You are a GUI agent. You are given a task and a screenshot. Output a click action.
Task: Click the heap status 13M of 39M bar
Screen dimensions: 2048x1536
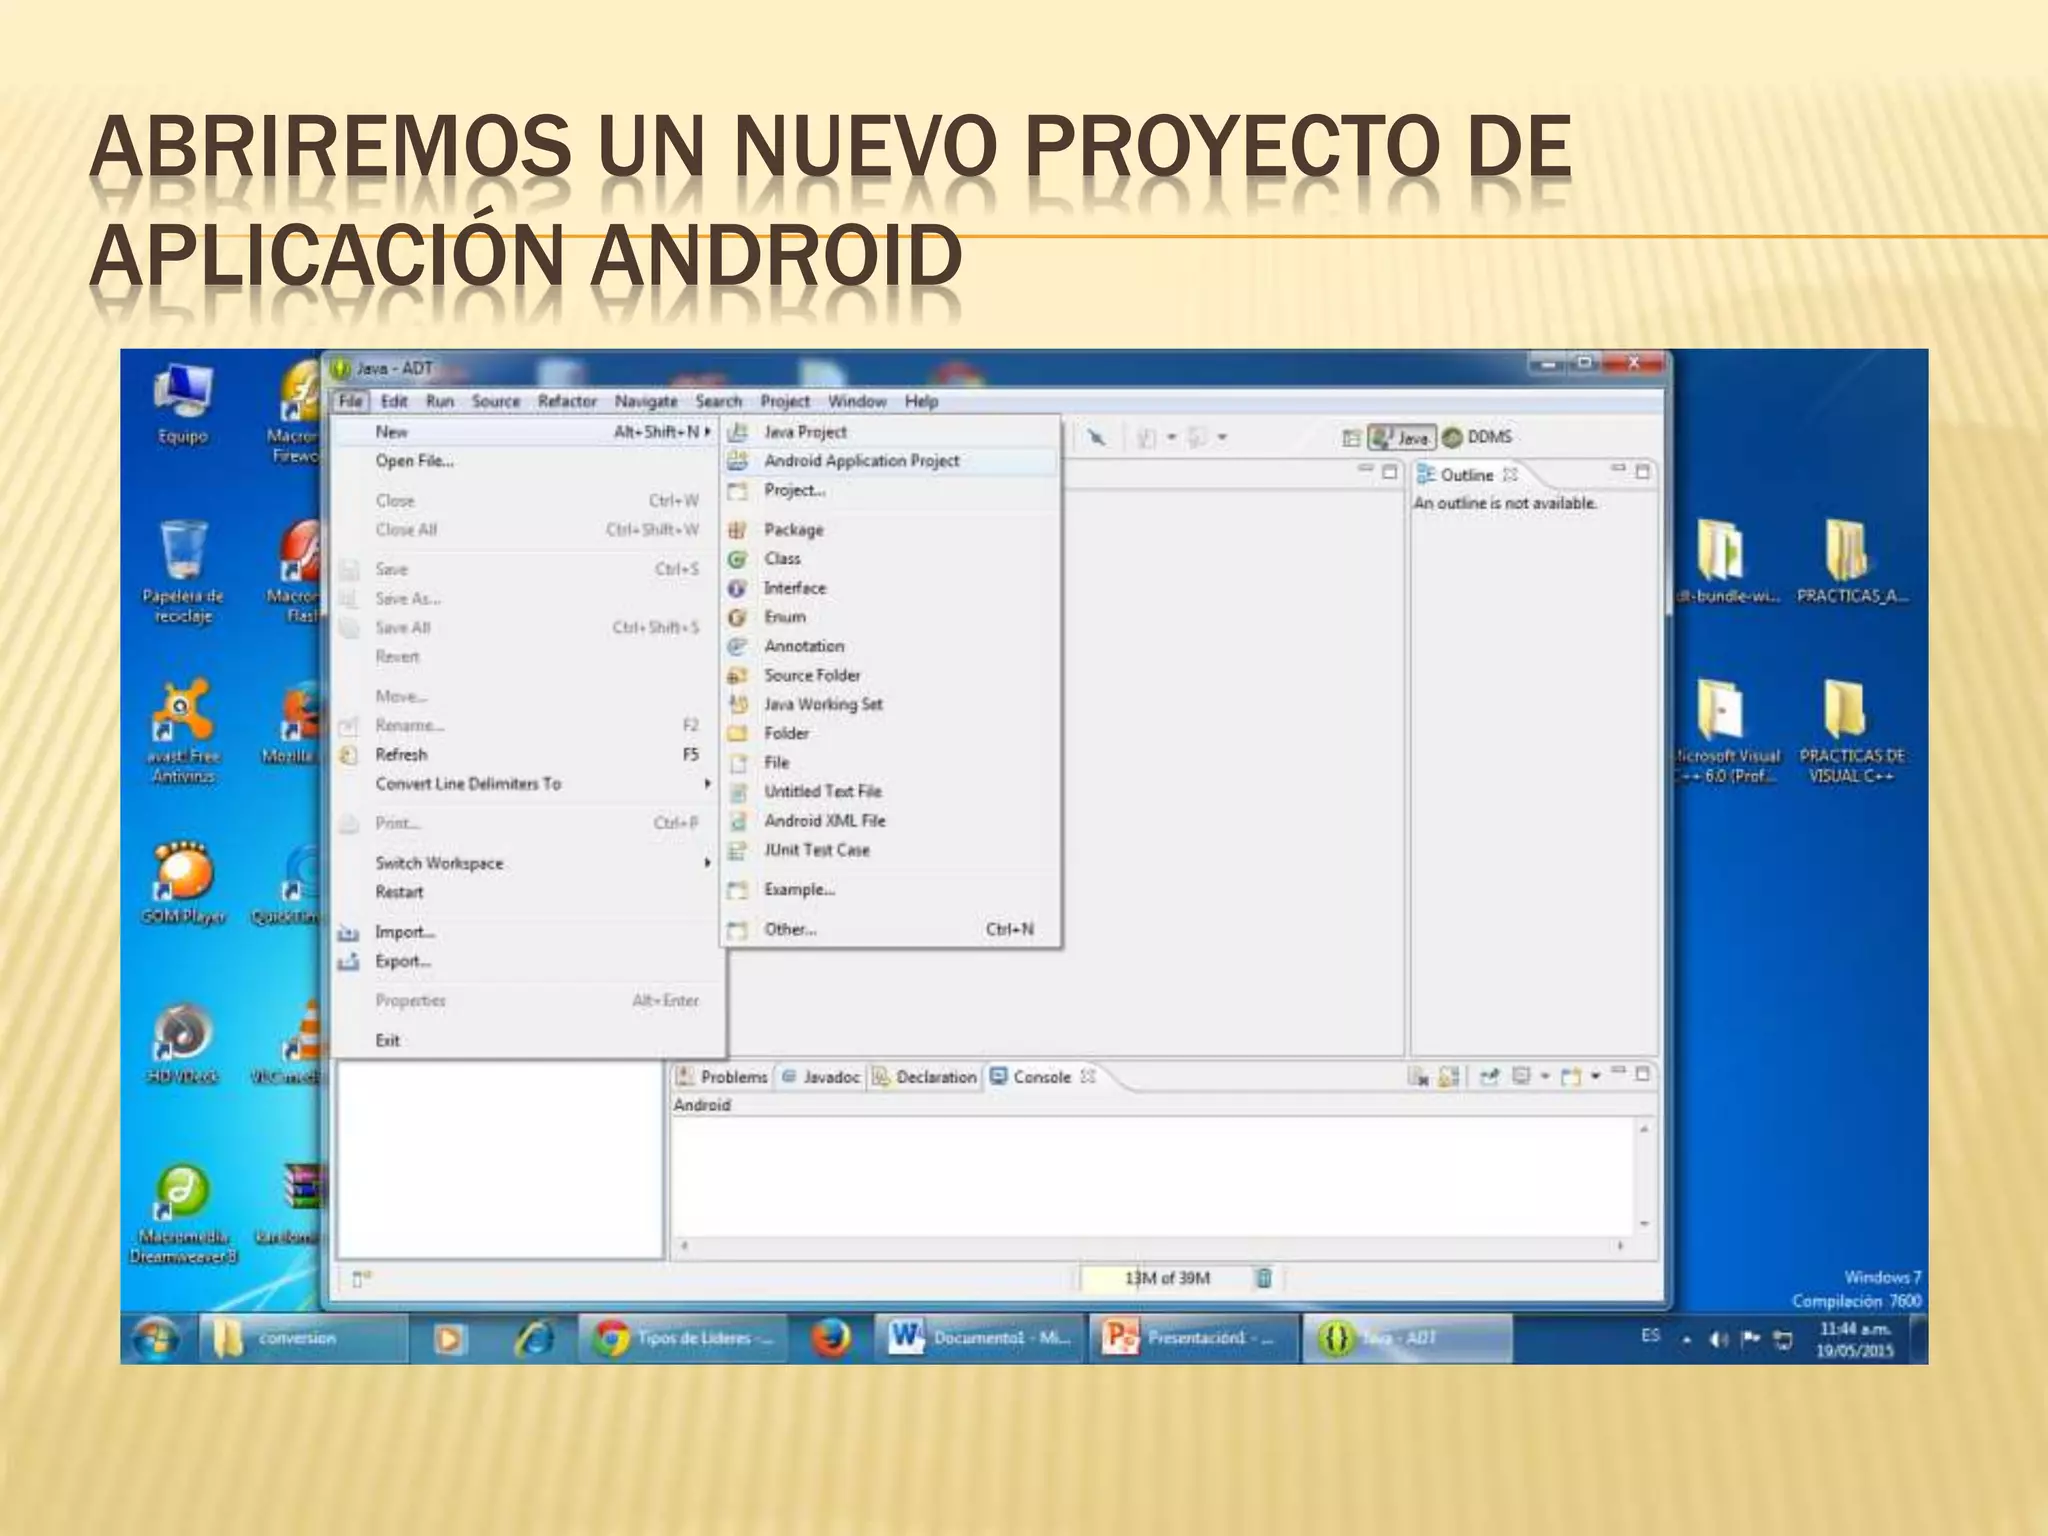(1166, 1278)
